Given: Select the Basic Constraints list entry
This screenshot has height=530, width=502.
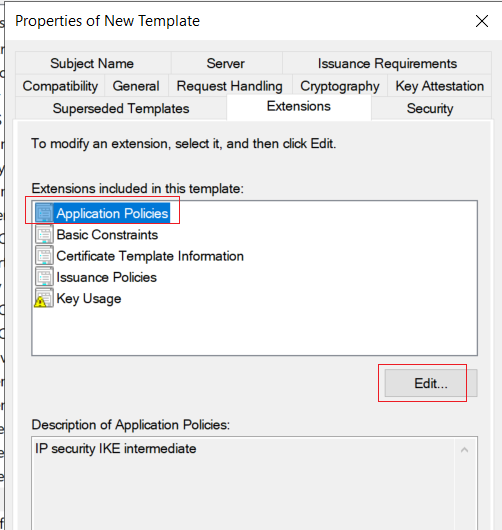Looking at the screenshot, I should tap(107, 235).
